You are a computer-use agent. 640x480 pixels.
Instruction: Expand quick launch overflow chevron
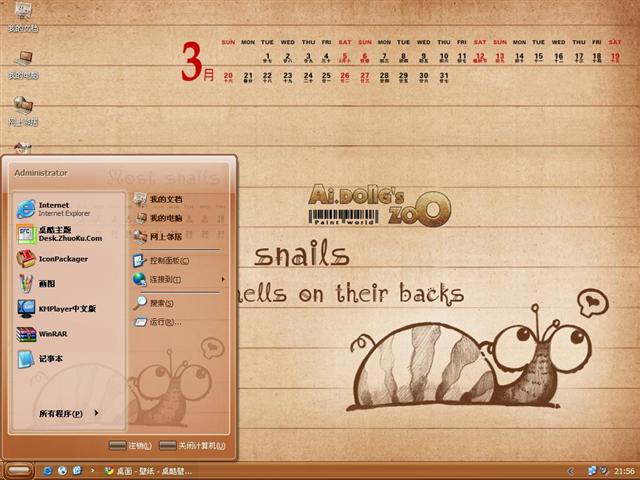pos(93,470)
